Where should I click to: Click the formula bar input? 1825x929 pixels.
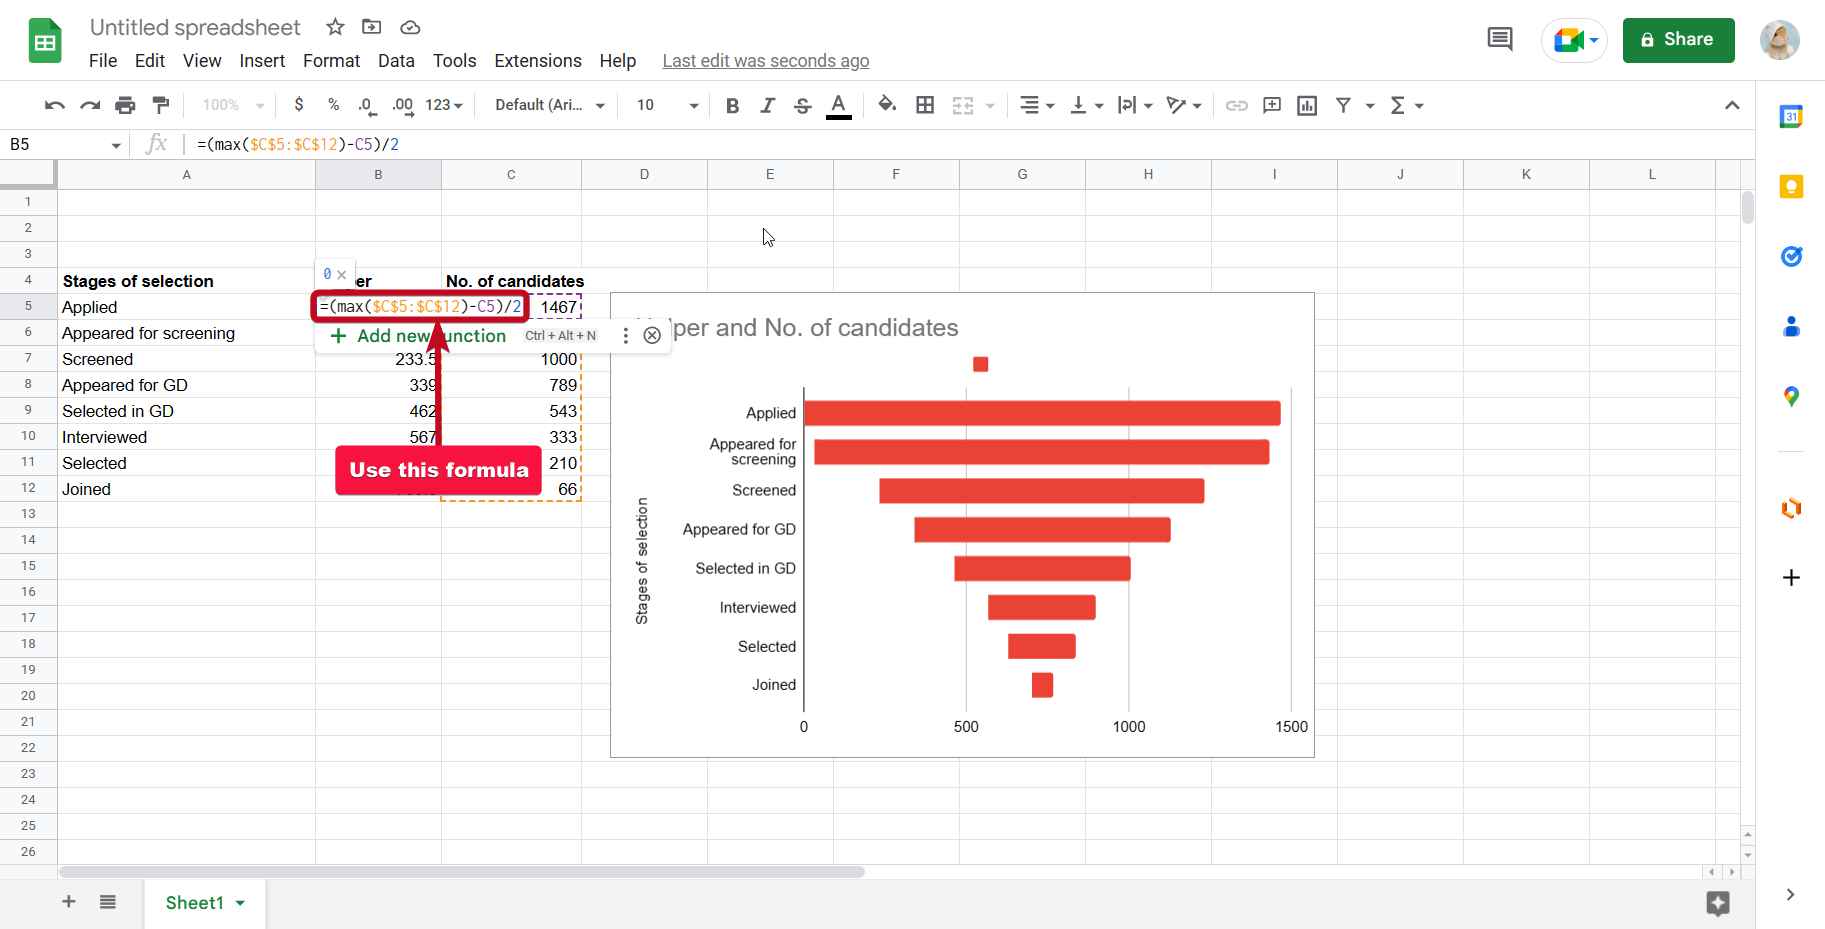pyautogui.click(x=970, y=145)
